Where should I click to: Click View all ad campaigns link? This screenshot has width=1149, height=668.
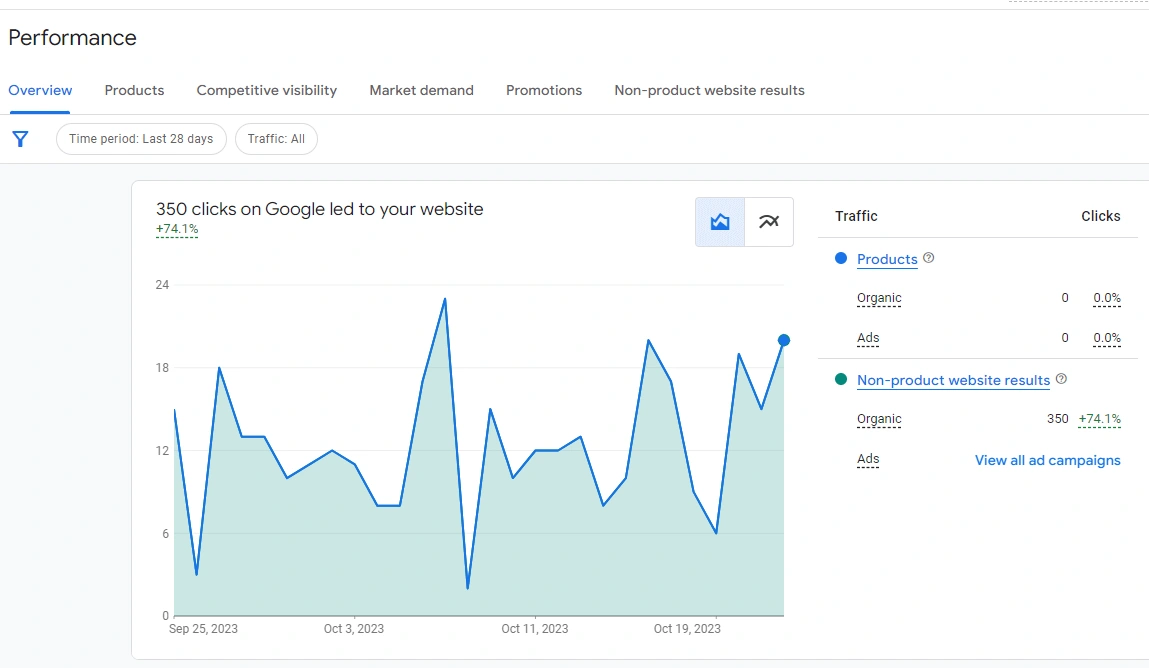point(1047,460)
